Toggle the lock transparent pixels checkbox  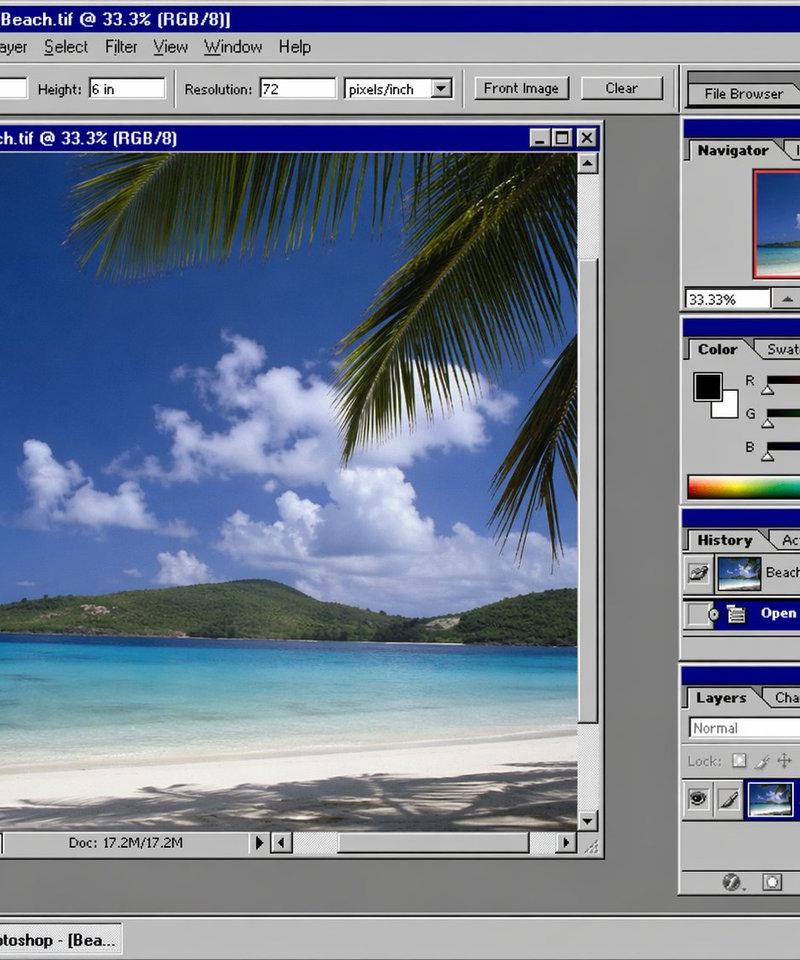point(739,760)
